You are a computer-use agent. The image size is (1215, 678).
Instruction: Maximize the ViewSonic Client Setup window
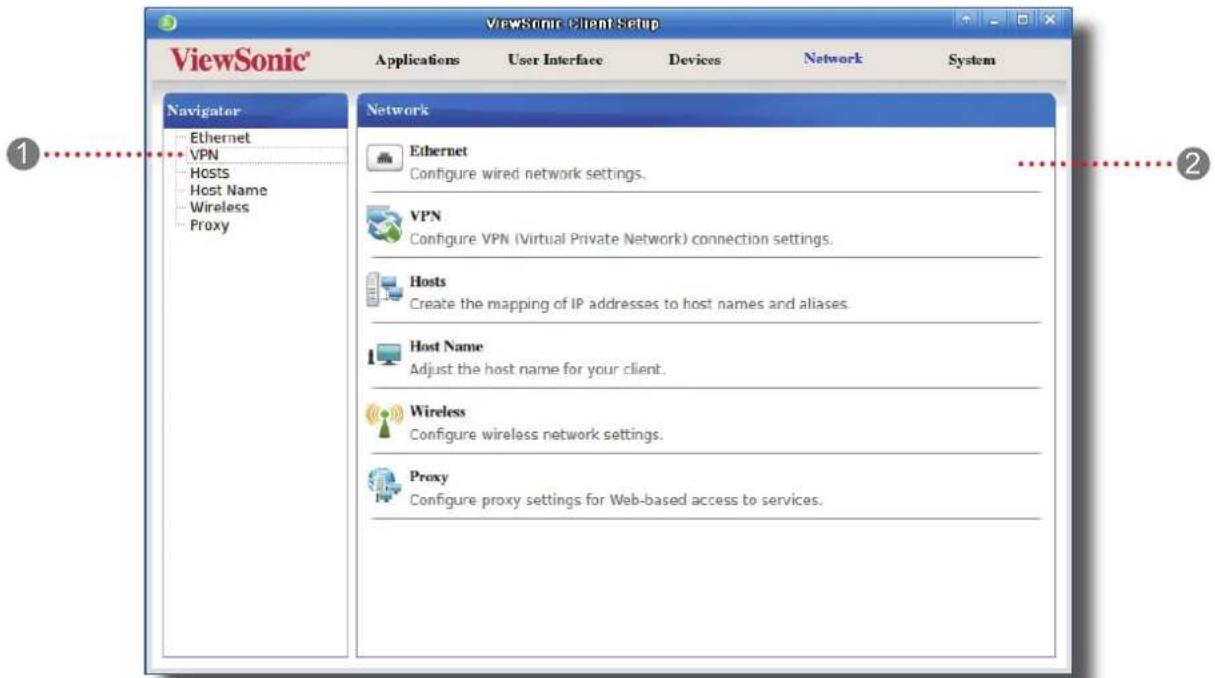click(x=1024, y=20)
